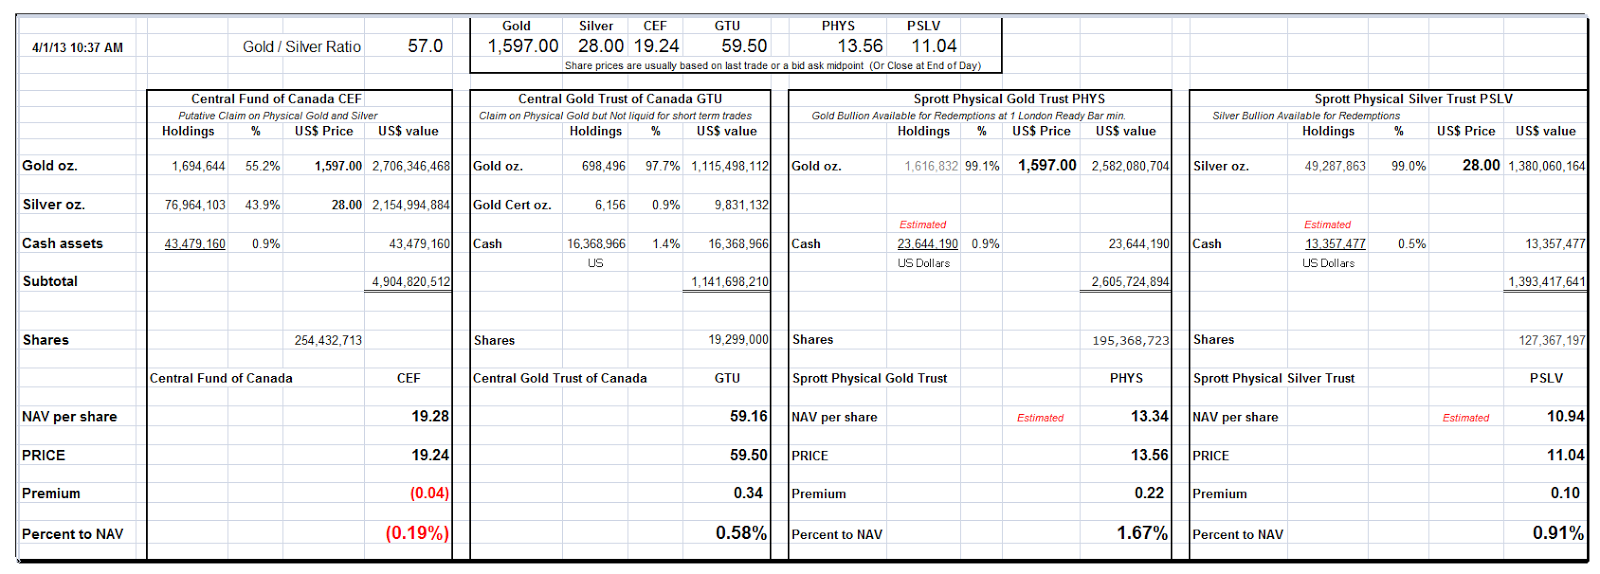Select PHYS shares count 195,368,723
This screenshot has width=1600, height=574.
pos(1131,341)
